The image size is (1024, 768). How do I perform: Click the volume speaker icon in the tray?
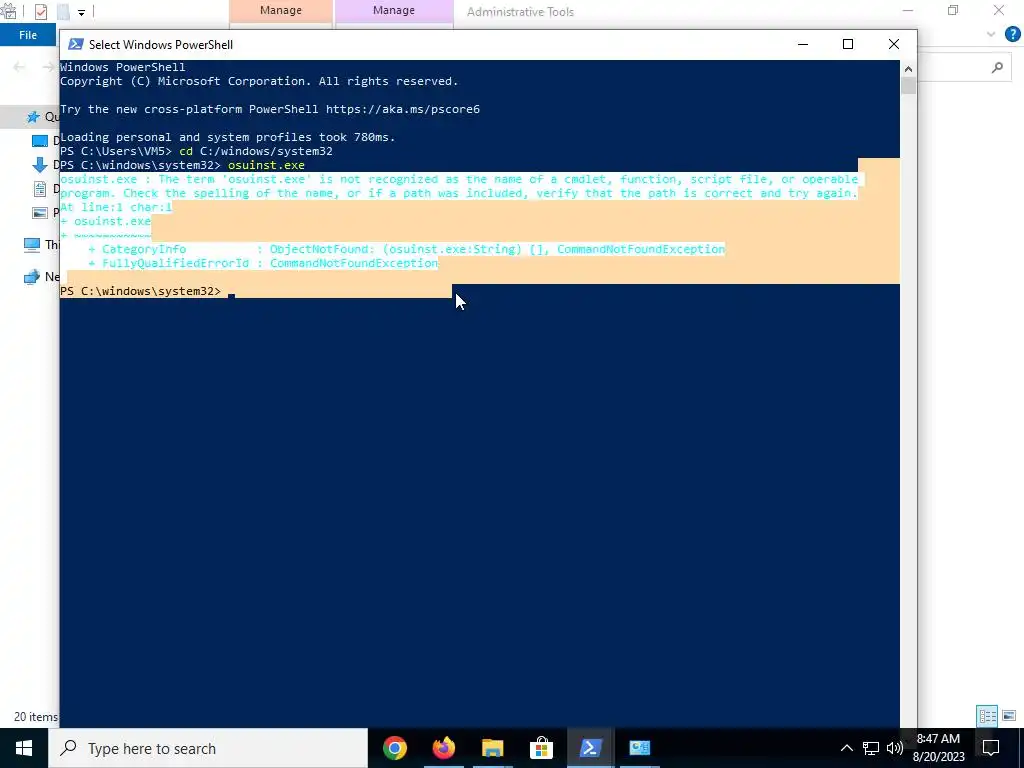[895, 748]
